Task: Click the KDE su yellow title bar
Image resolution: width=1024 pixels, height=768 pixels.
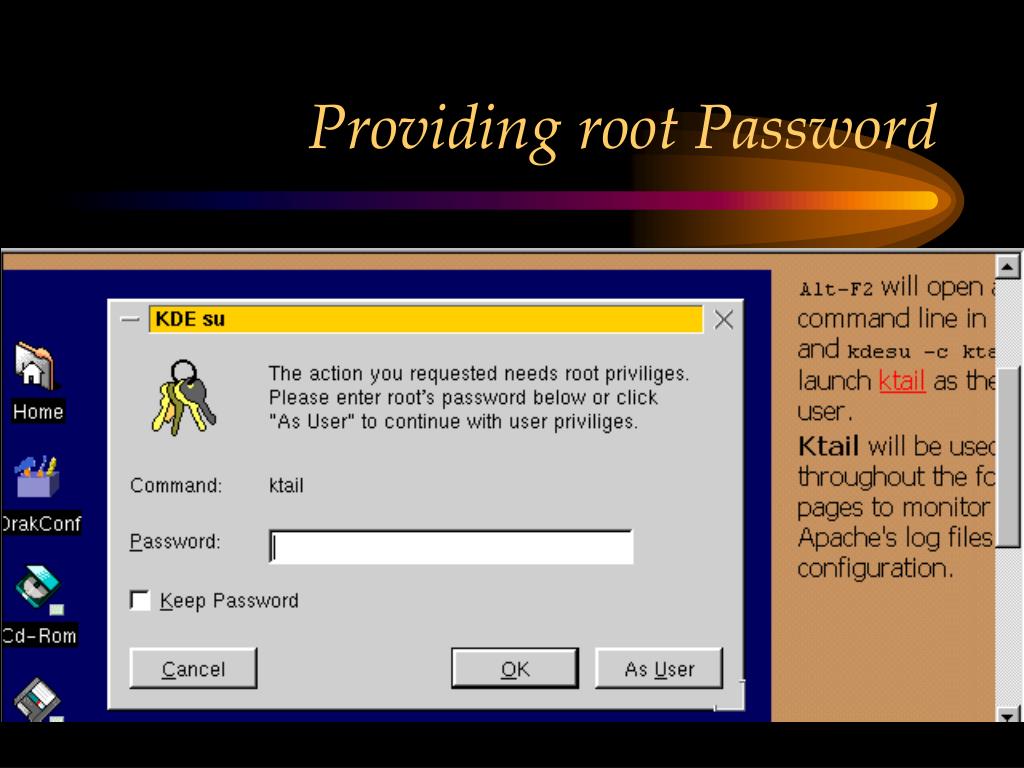Action: point(426,319)
